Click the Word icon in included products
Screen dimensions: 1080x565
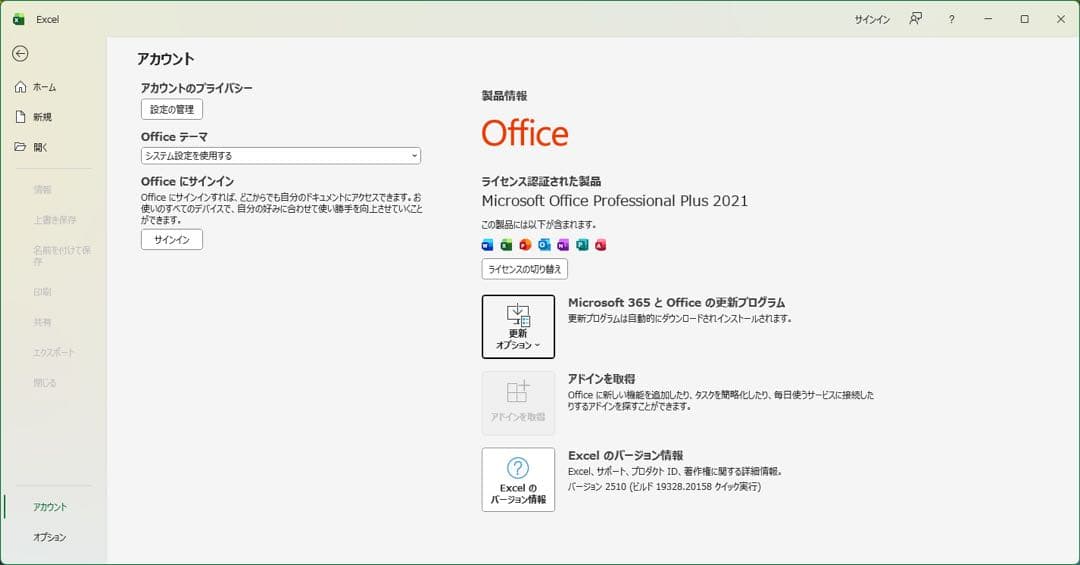pyautogui.click(x=487, y=245)
